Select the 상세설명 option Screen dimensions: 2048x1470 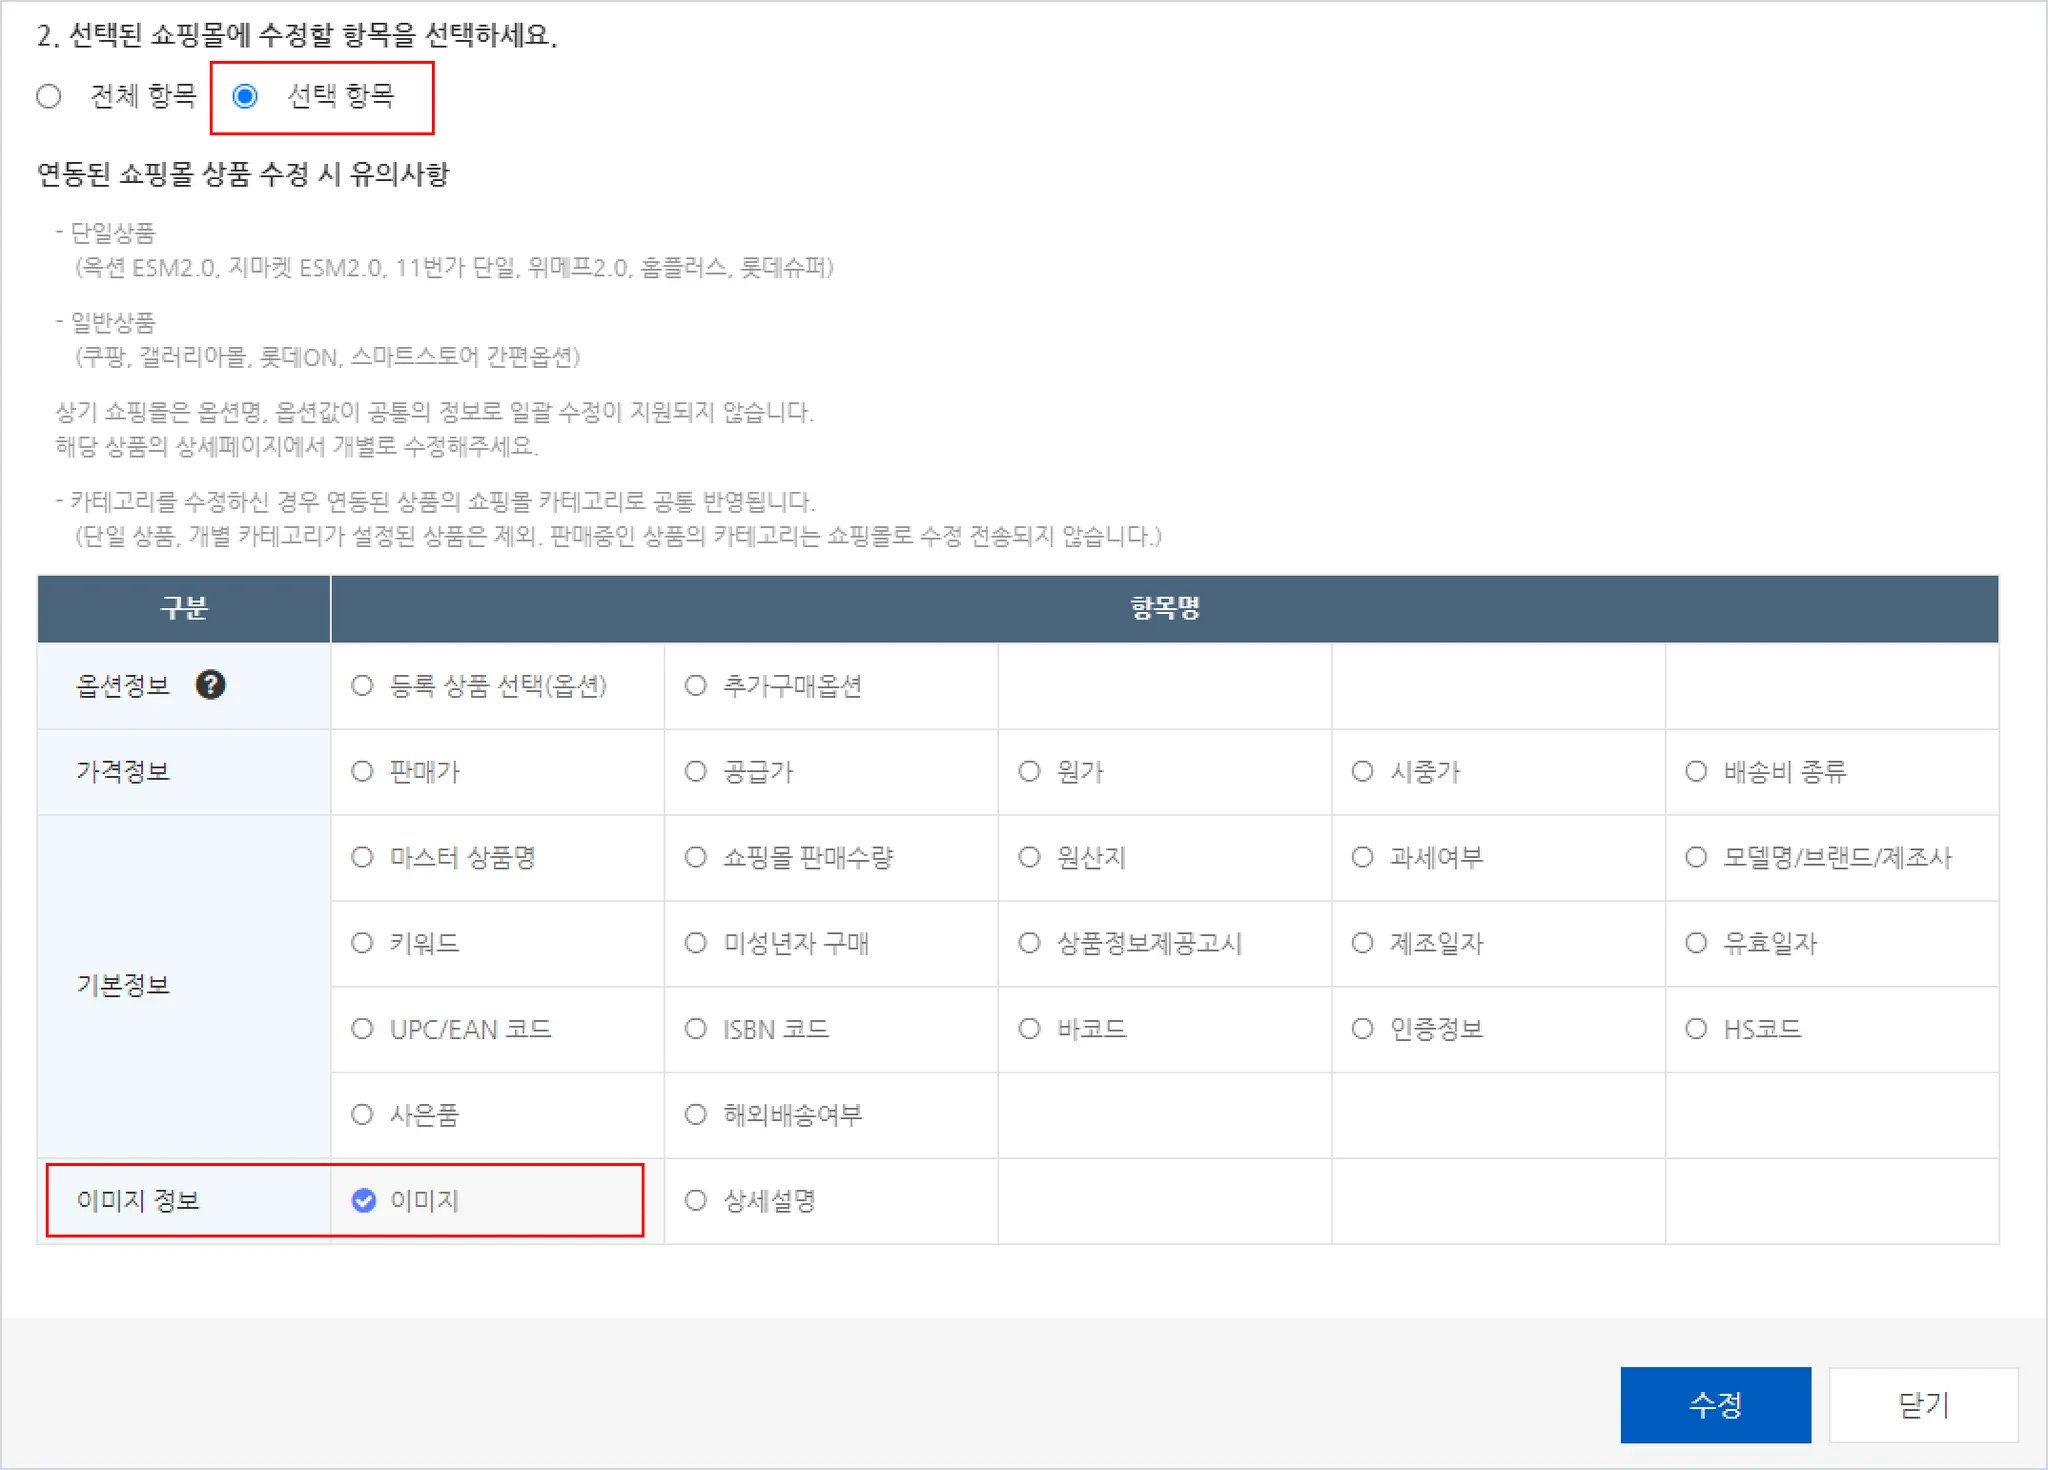pyautogui.click(x=696, y=1200)
